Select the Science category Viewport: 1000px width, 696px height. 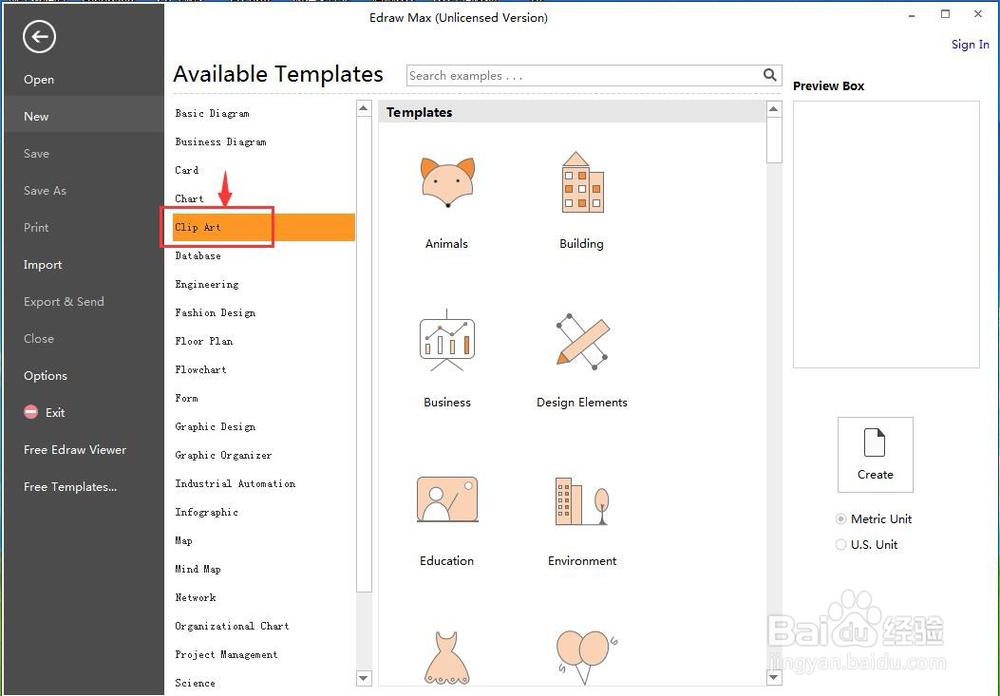195,683
